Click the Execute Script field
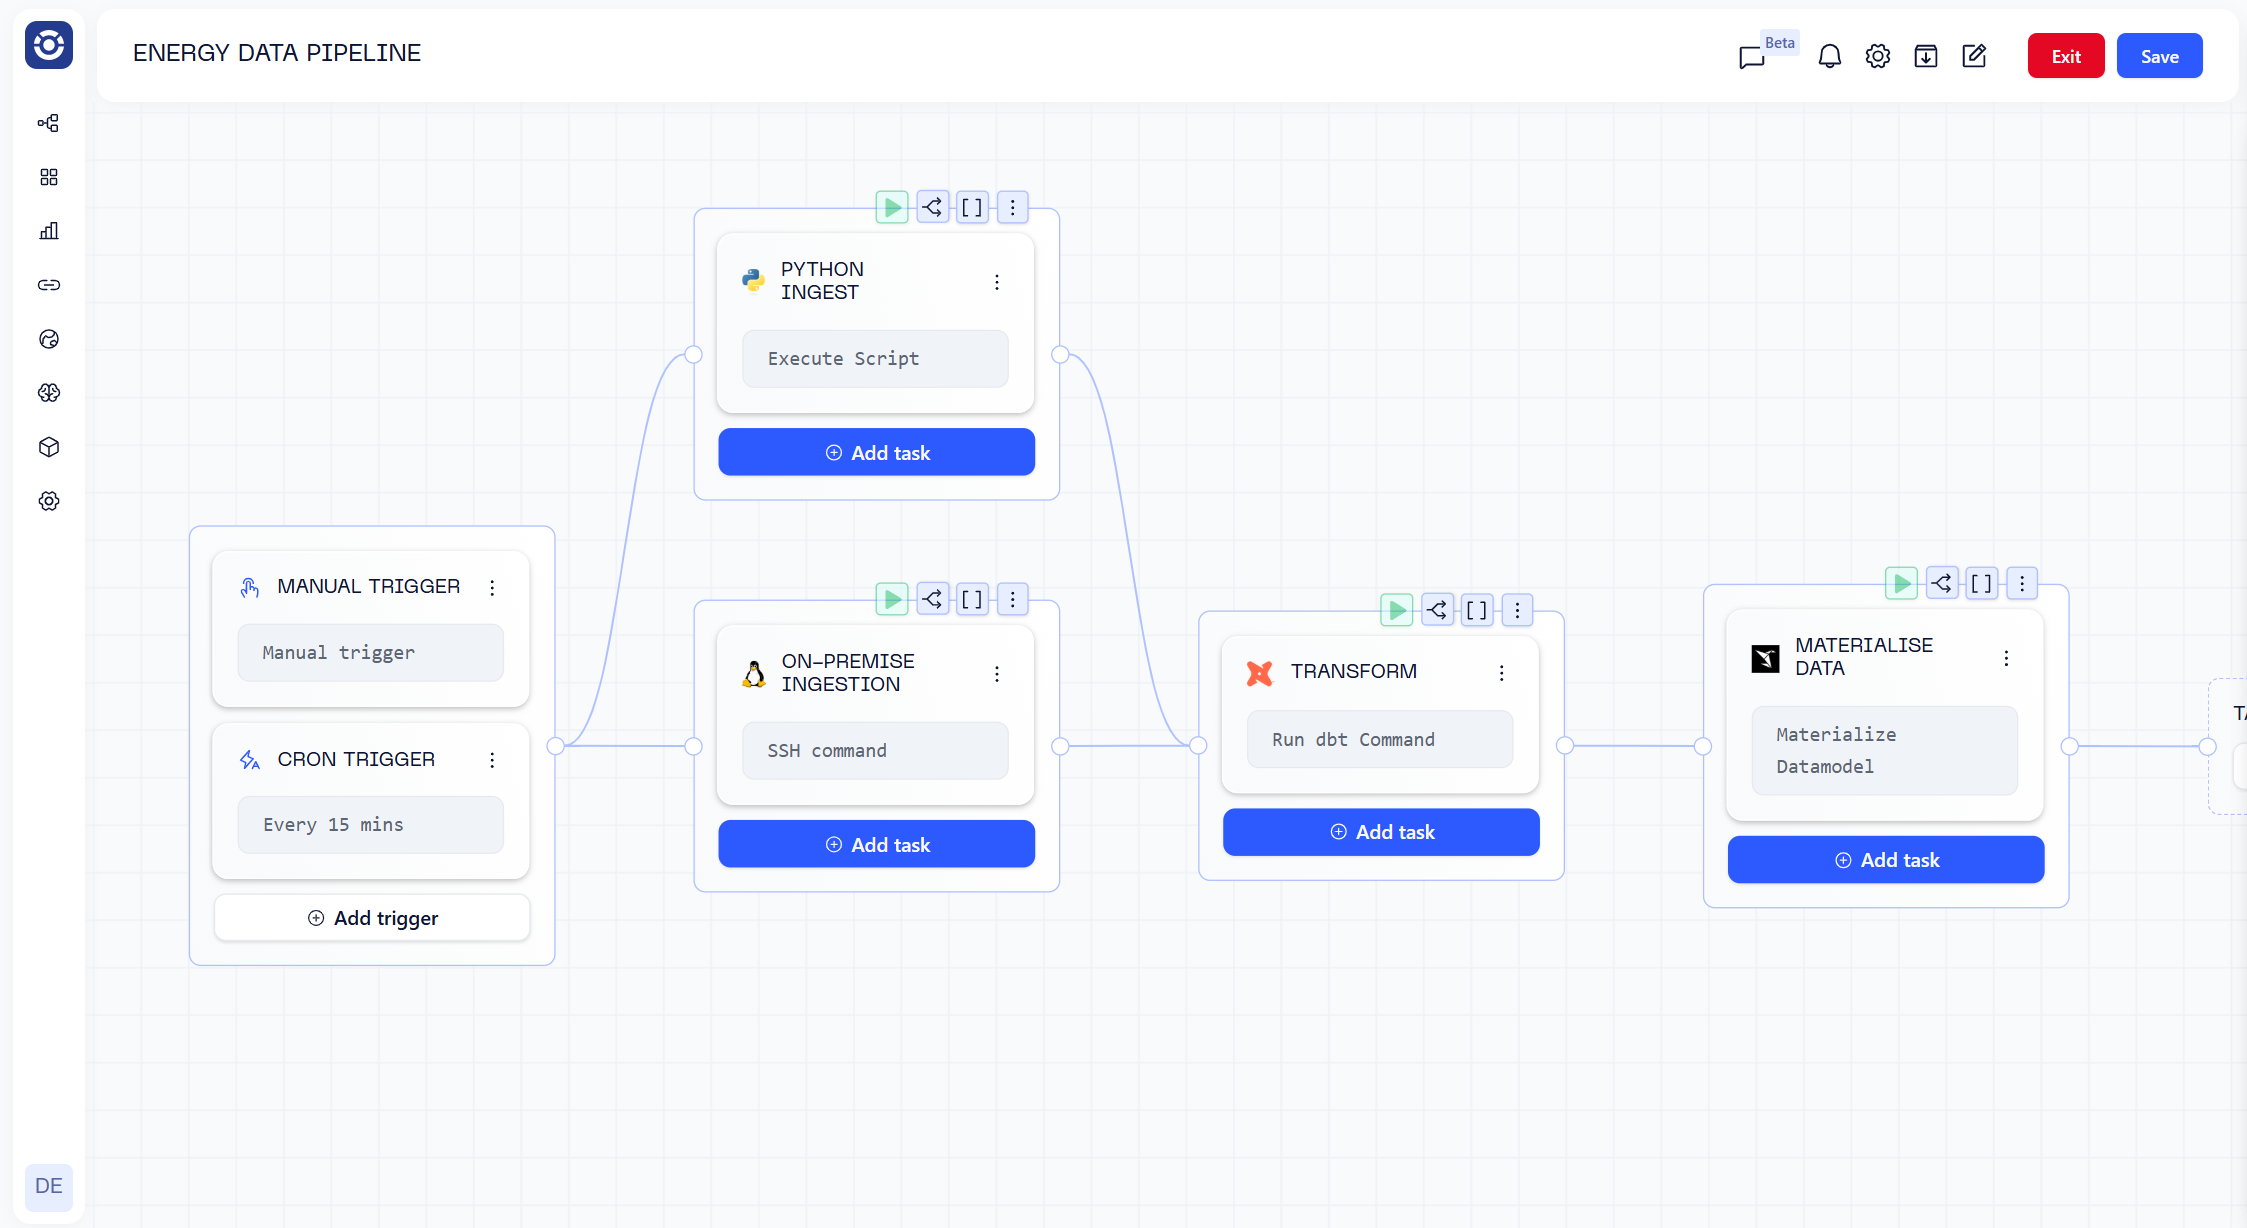2247x1228 pixels. click(x=875, y=359)
